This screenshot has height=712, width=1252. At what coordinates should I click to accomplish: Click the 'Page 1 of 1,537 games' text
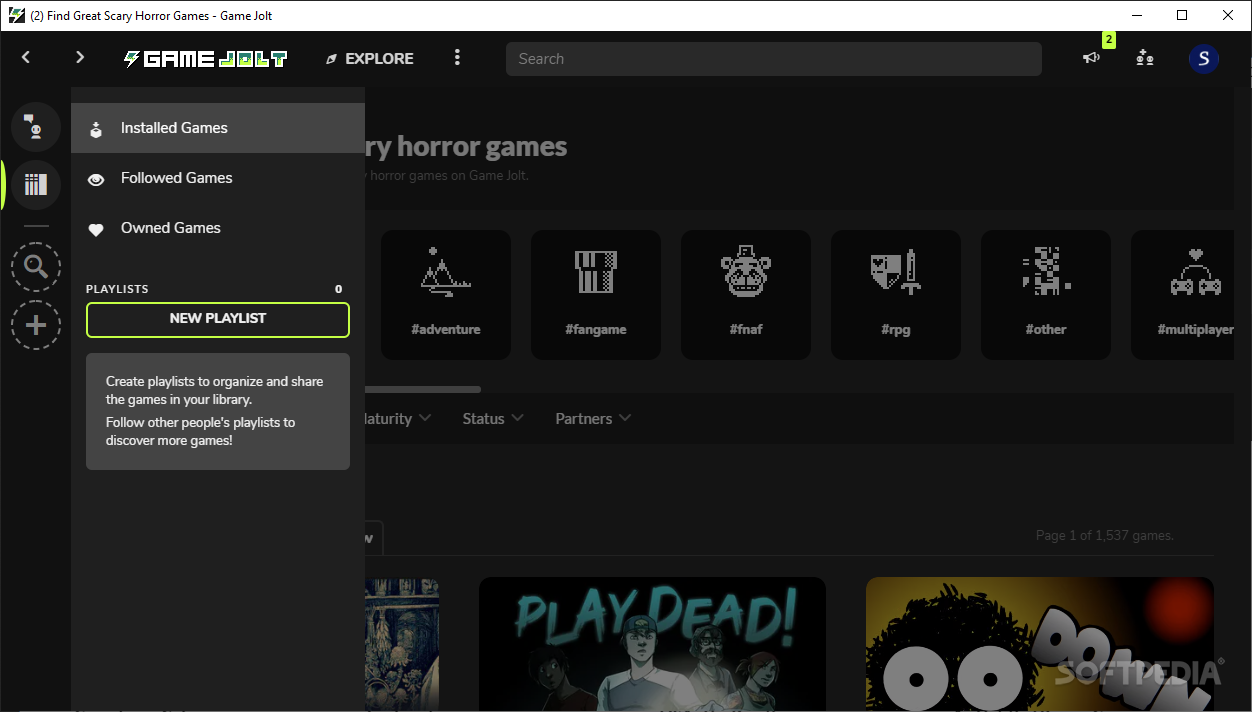(1105, 535)
